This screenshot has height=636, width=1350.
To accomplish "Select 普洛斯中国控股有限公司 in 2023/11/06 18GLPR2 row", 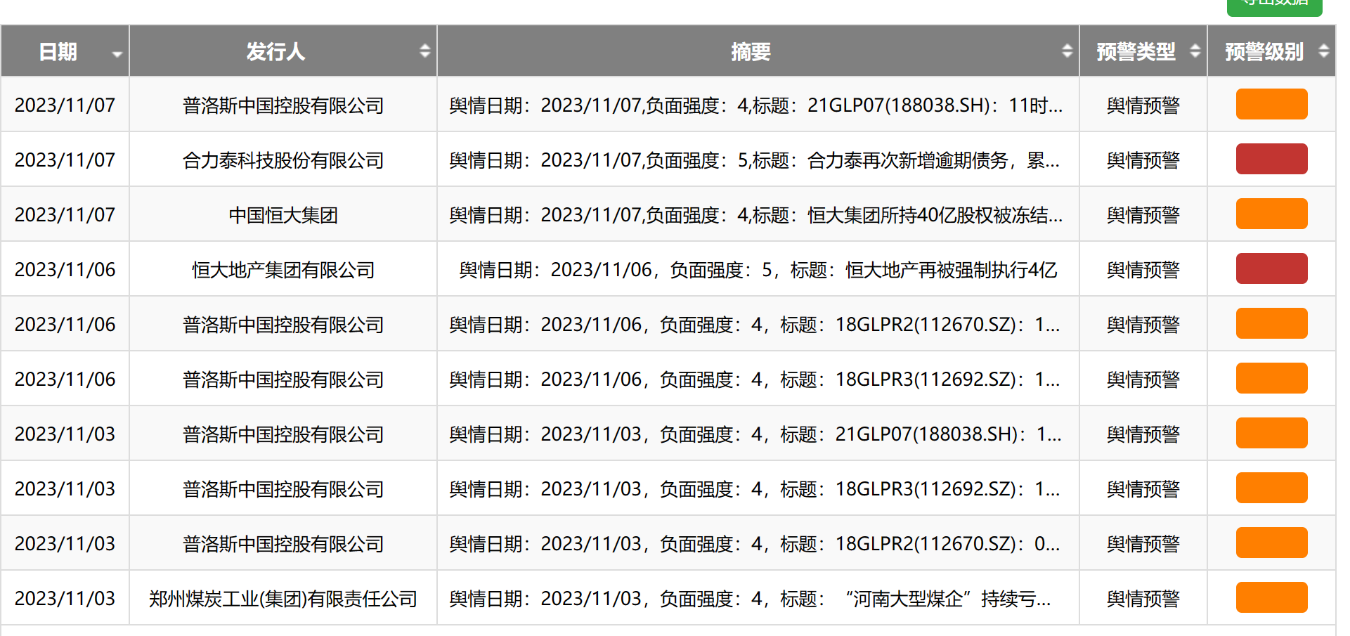I will point(283,325).
